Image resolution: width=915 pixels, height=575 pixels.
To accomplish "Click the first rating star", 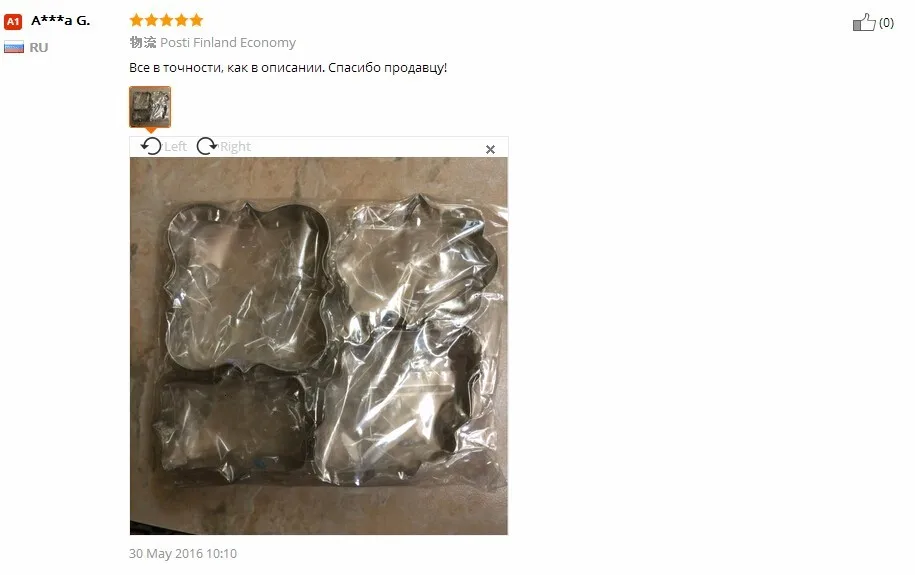I will click(136, 20).
